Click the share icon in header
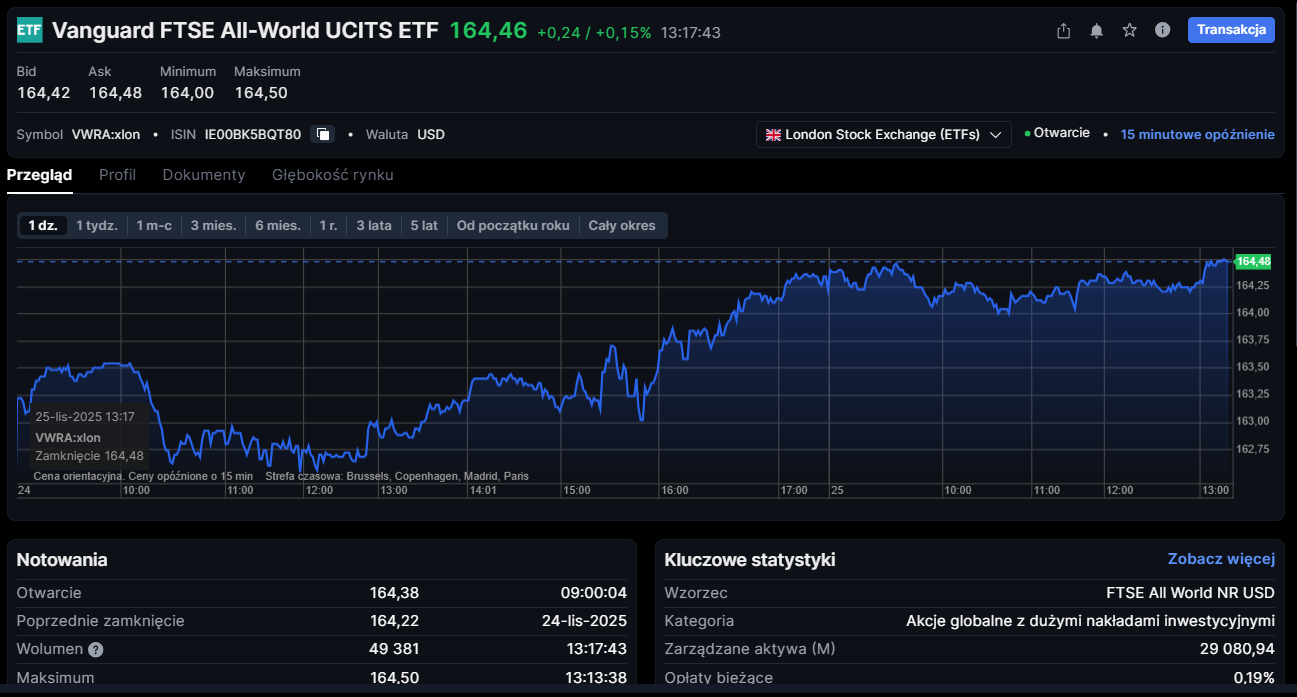The image size is (1297, 697). click(x=1064, y=30)
